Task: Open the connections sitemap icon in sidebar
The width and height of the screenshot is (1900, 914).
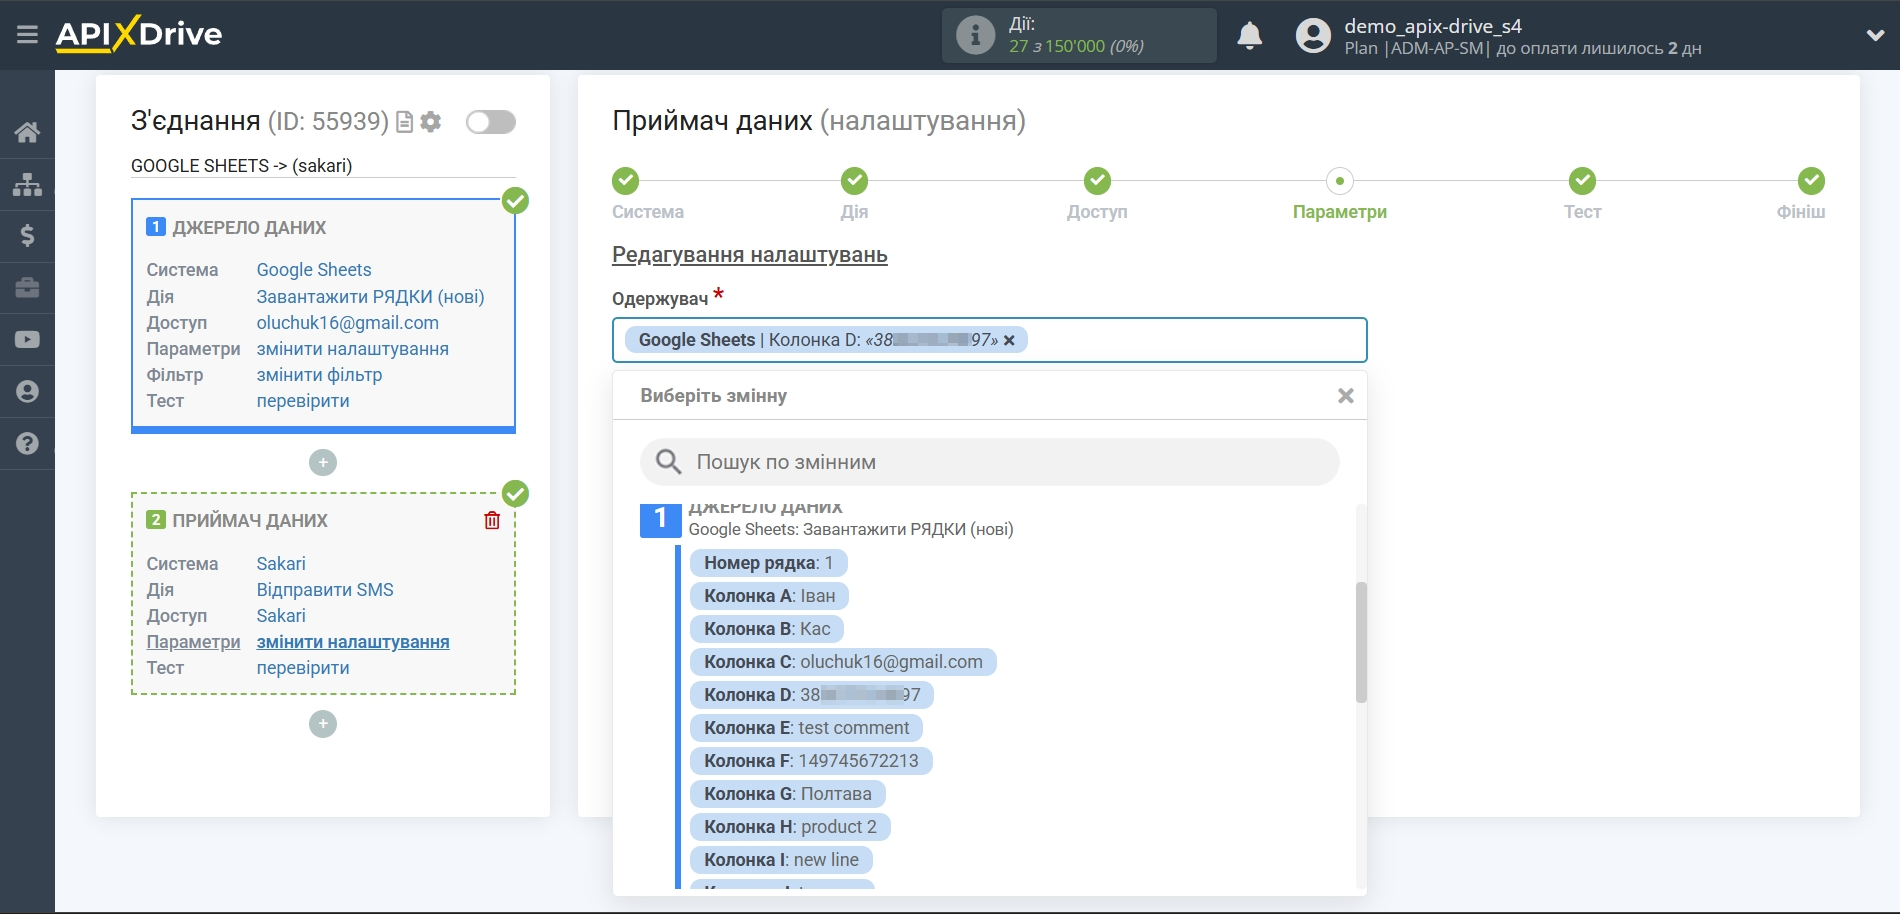Action: pos(27,184)
